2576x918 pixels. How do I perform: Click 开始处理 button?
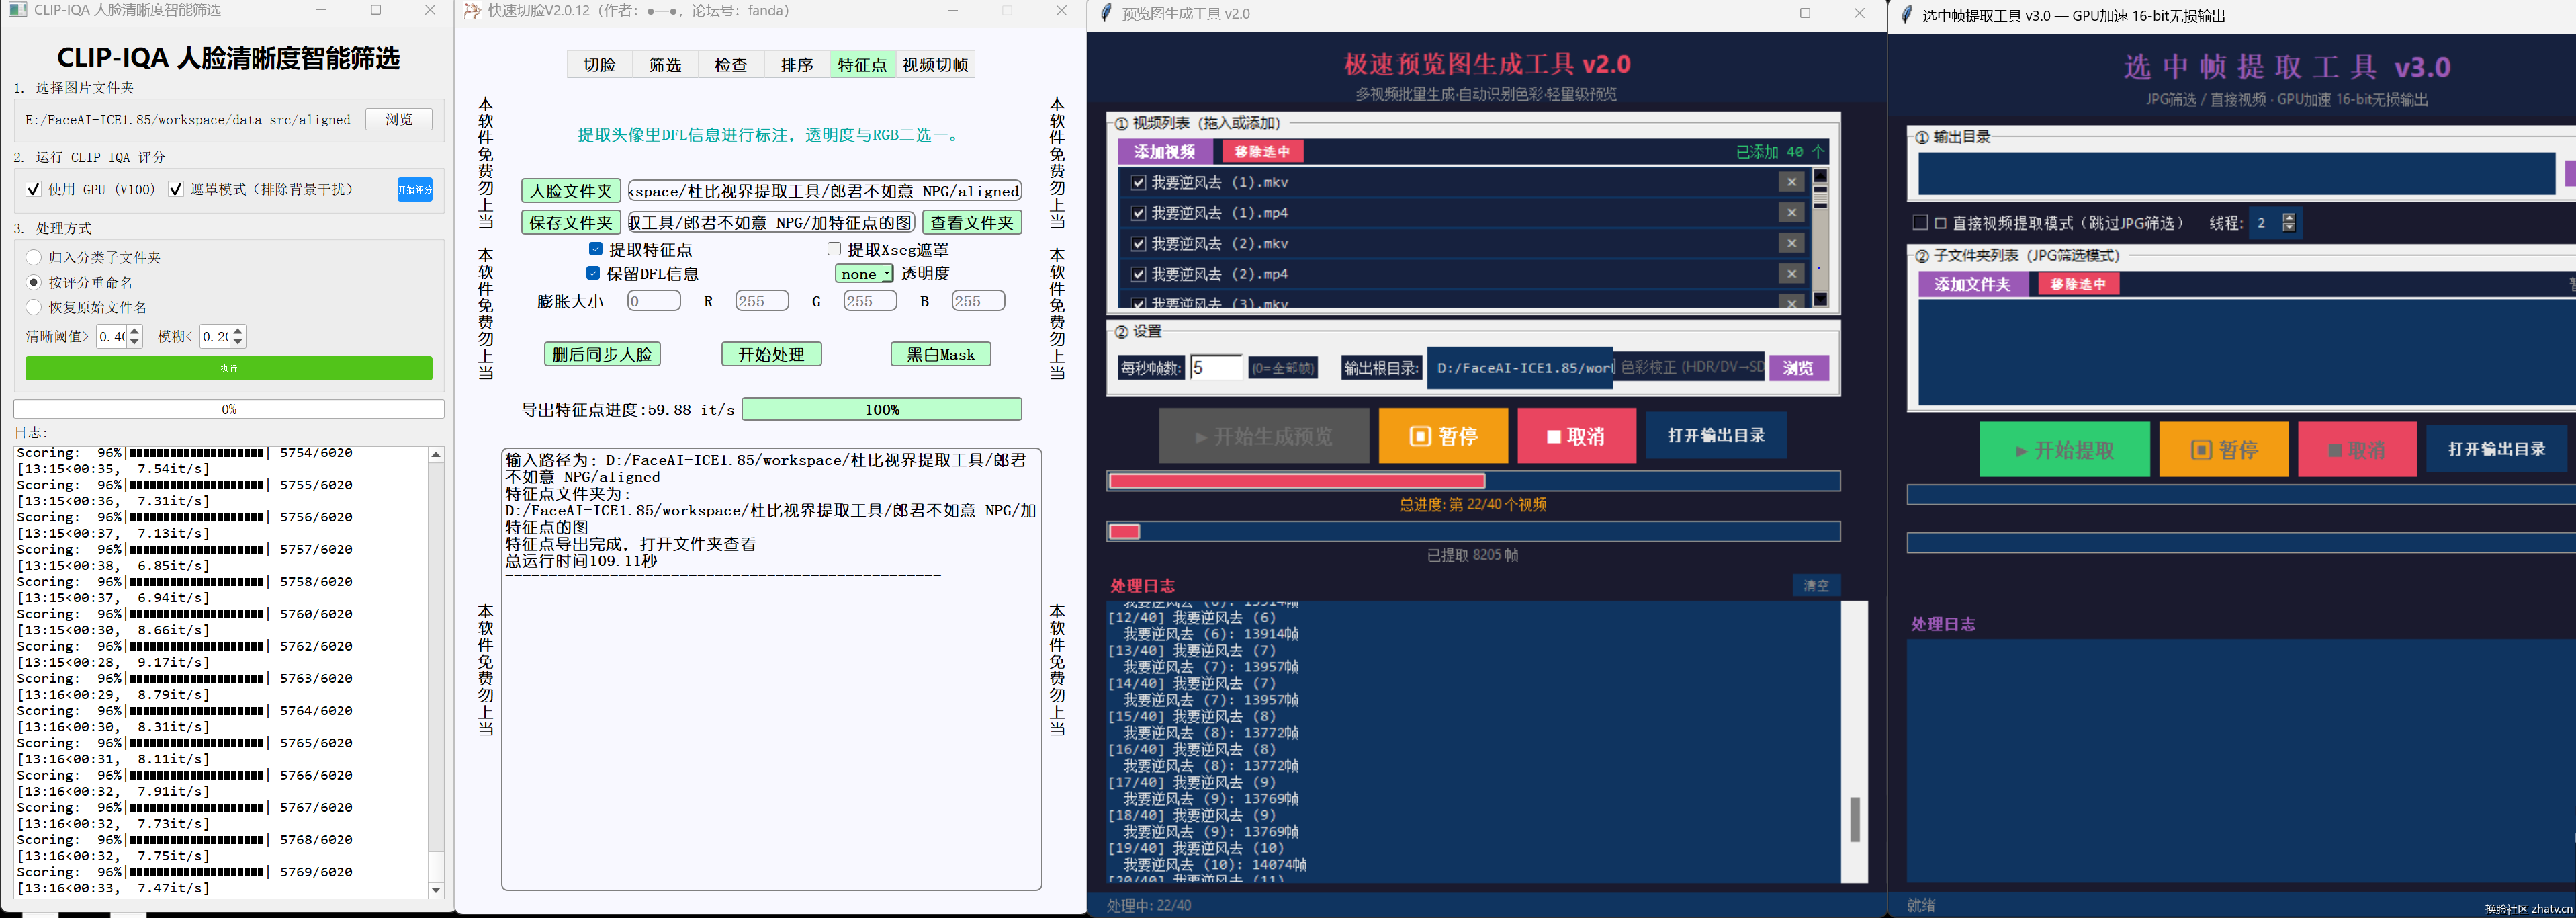(771, 354)
